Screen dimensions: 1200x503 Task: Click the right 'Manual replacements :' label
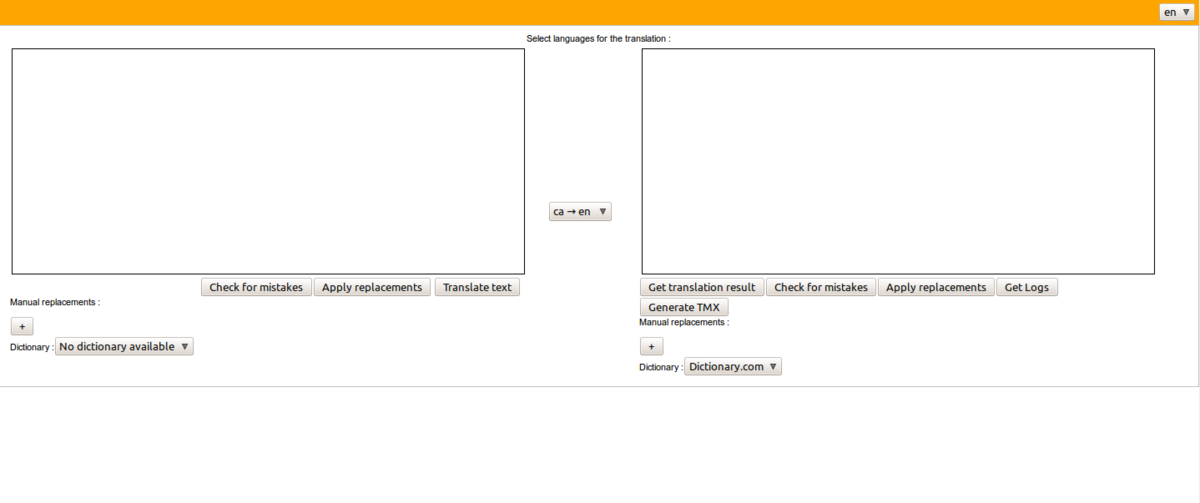[x=684, y=323]
